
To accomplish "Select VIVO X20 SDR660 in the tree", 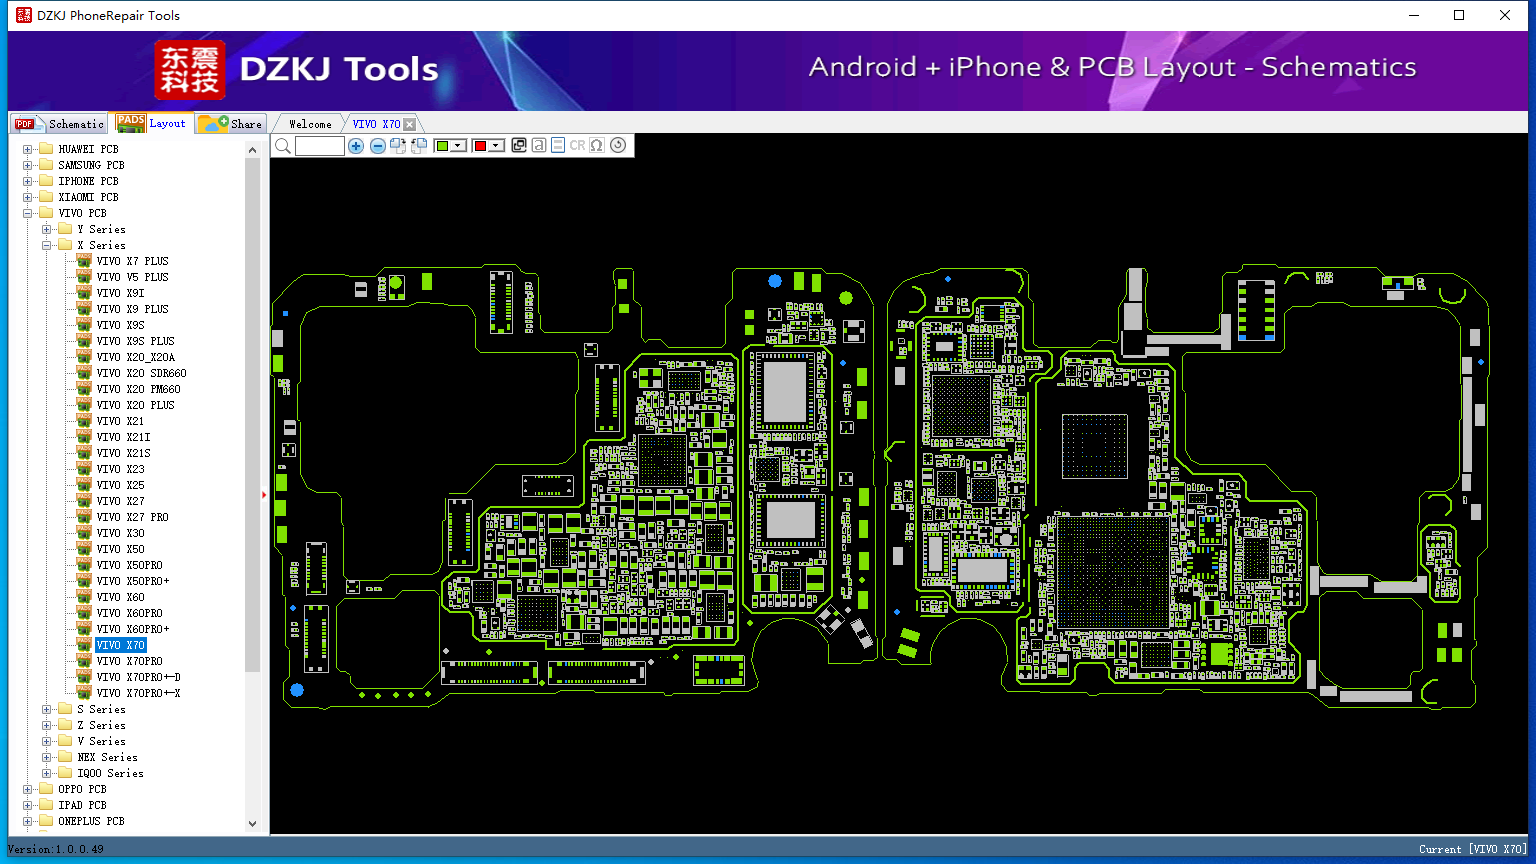I will 141,373.
